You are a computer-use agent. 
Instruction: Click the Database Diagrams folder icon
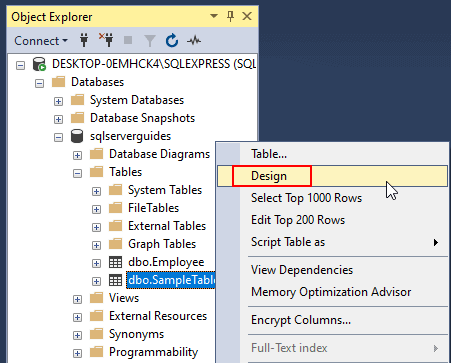click(x=96, y=154)
